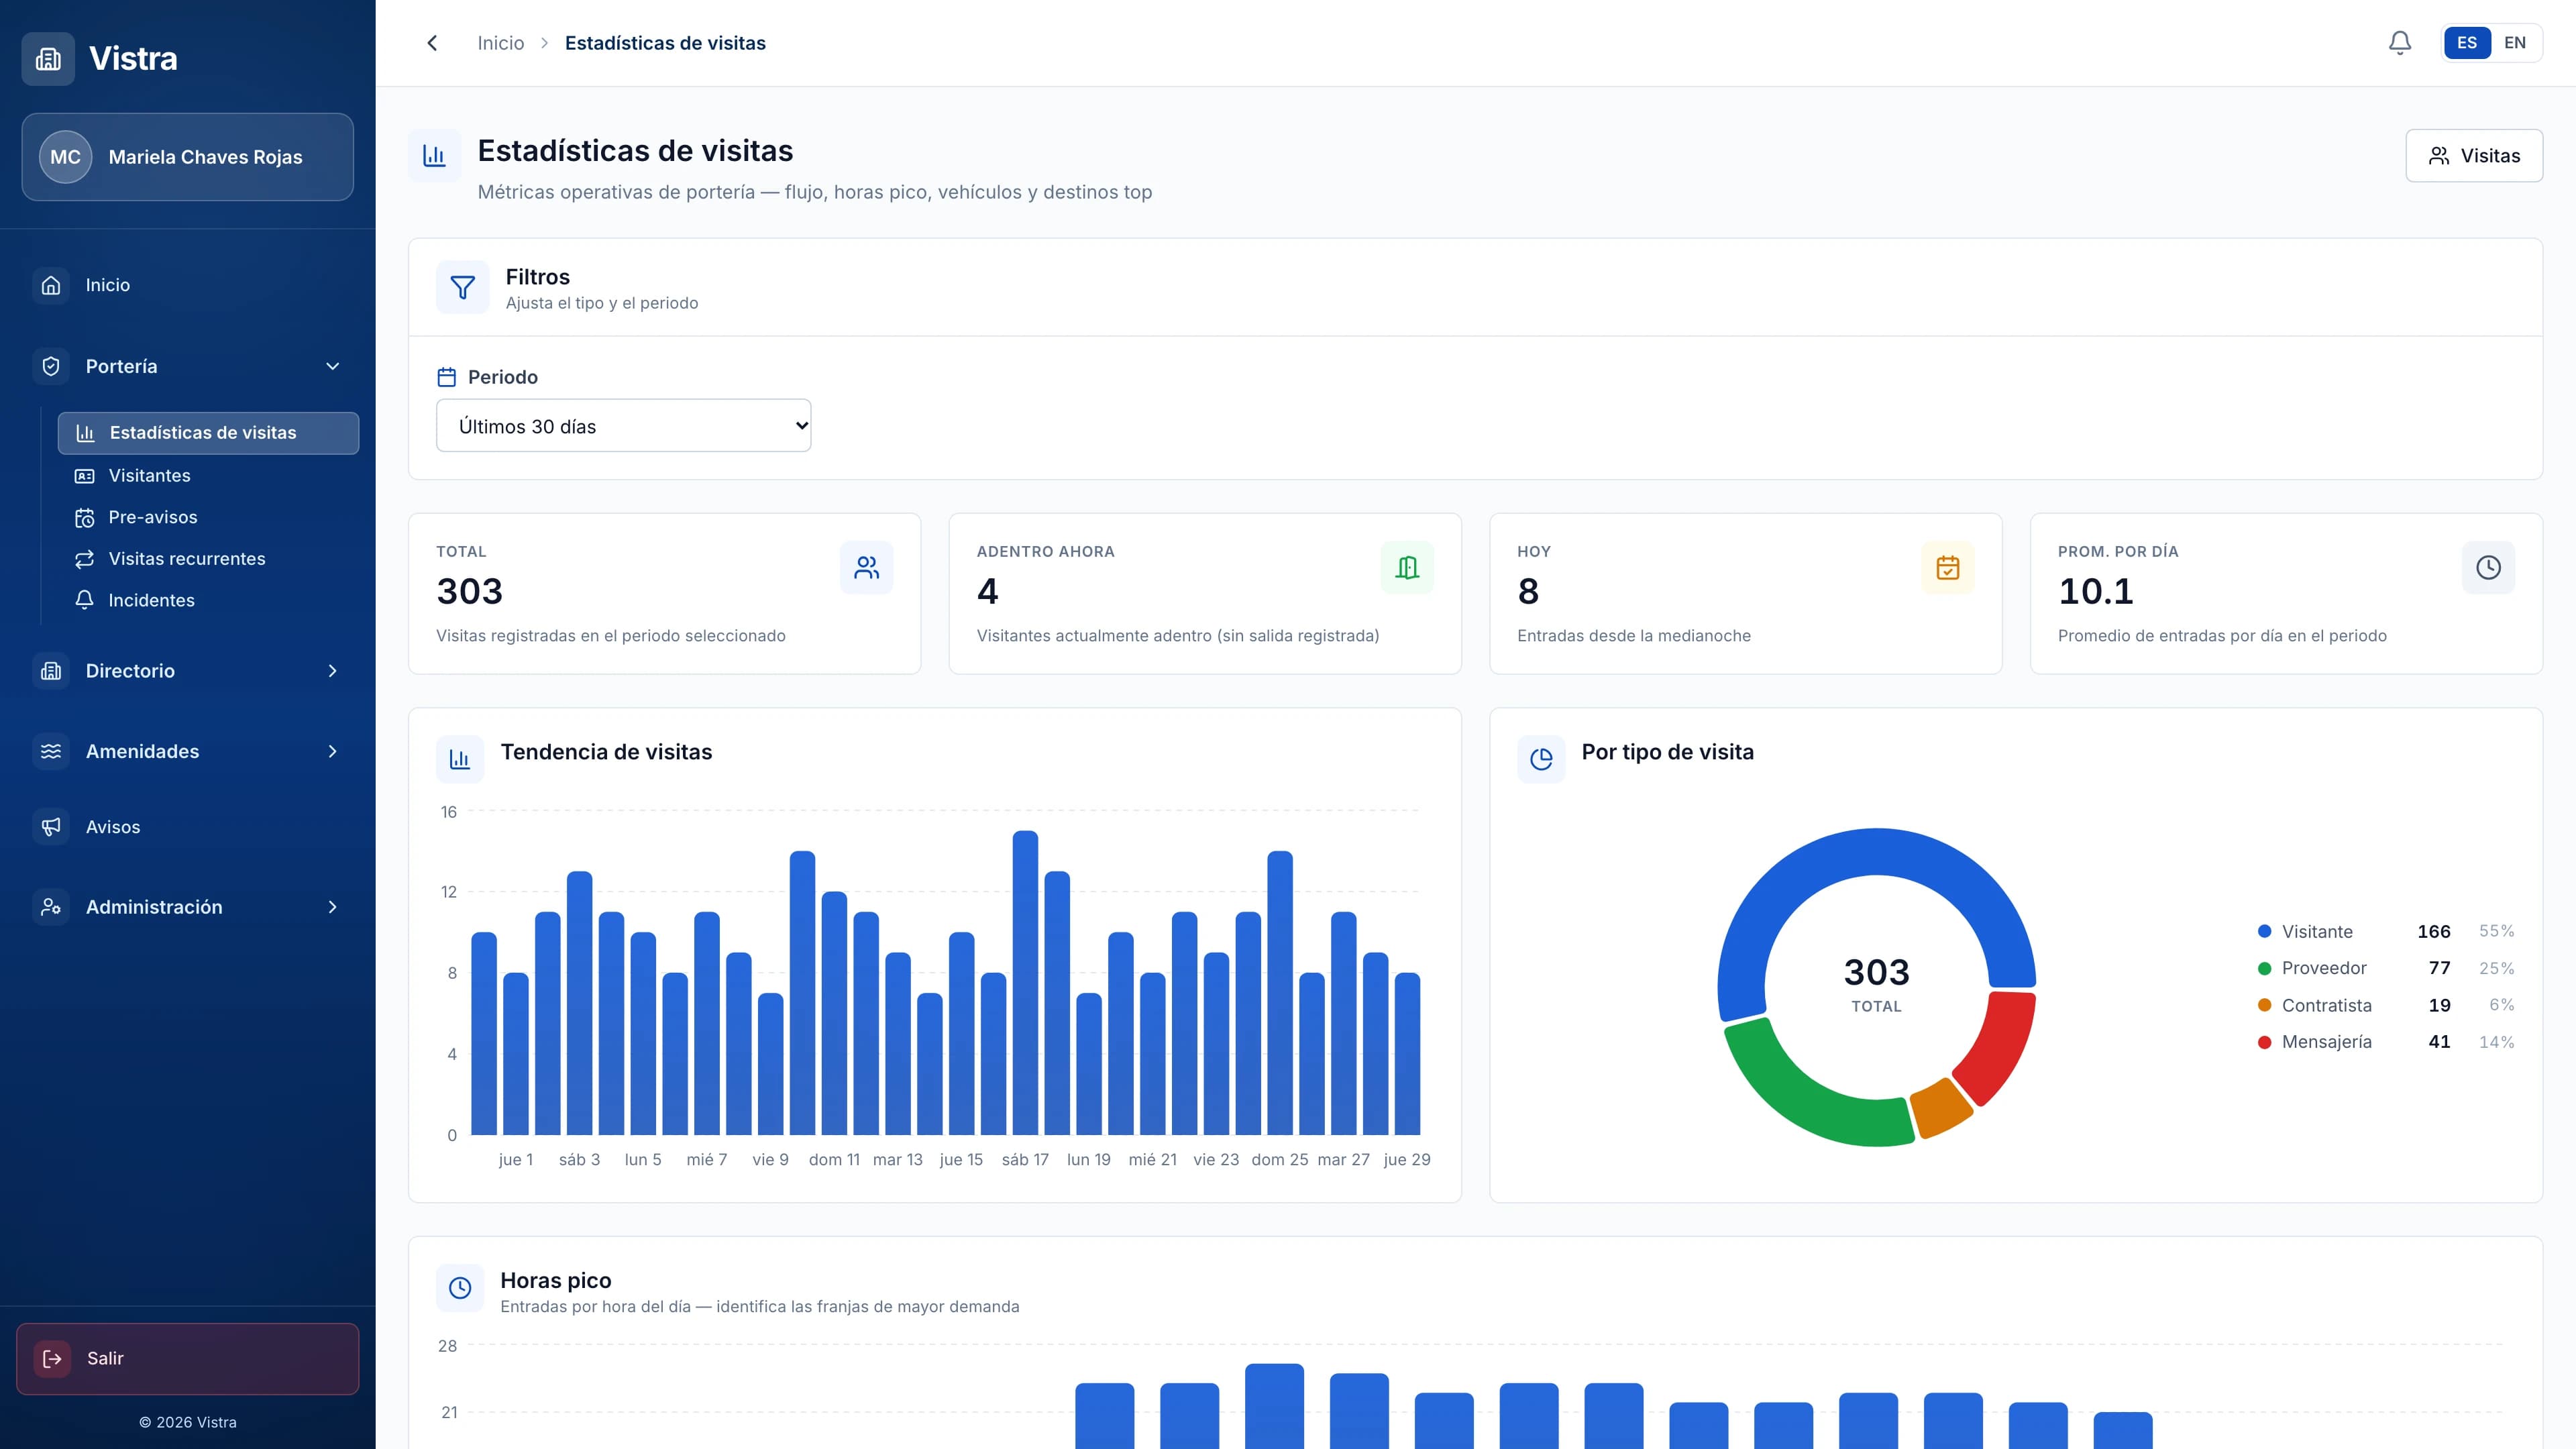Click the Inicio sidebar link
This screenshot has height=1449, width=2576.
(x=187, y=285)
